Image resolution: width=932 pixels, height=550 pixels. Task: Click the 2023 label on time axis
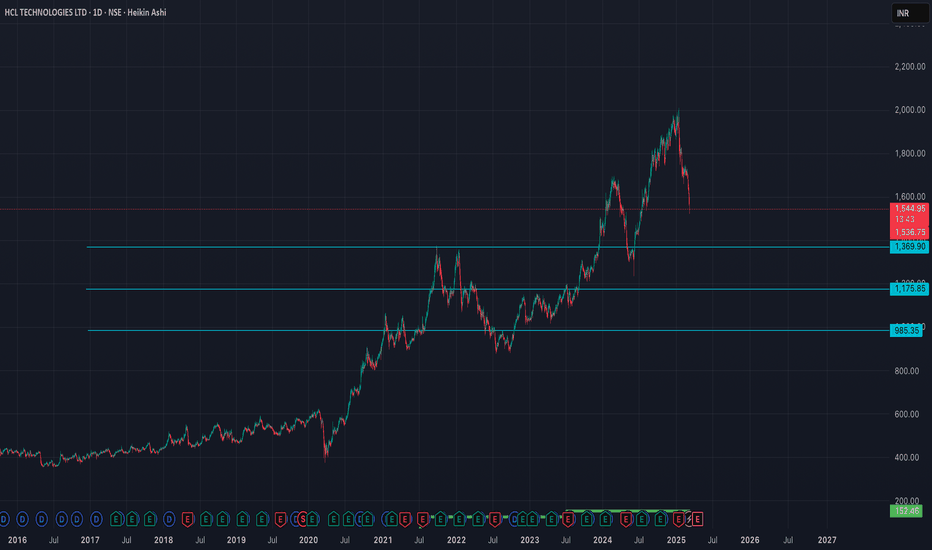tap(530, 540)
